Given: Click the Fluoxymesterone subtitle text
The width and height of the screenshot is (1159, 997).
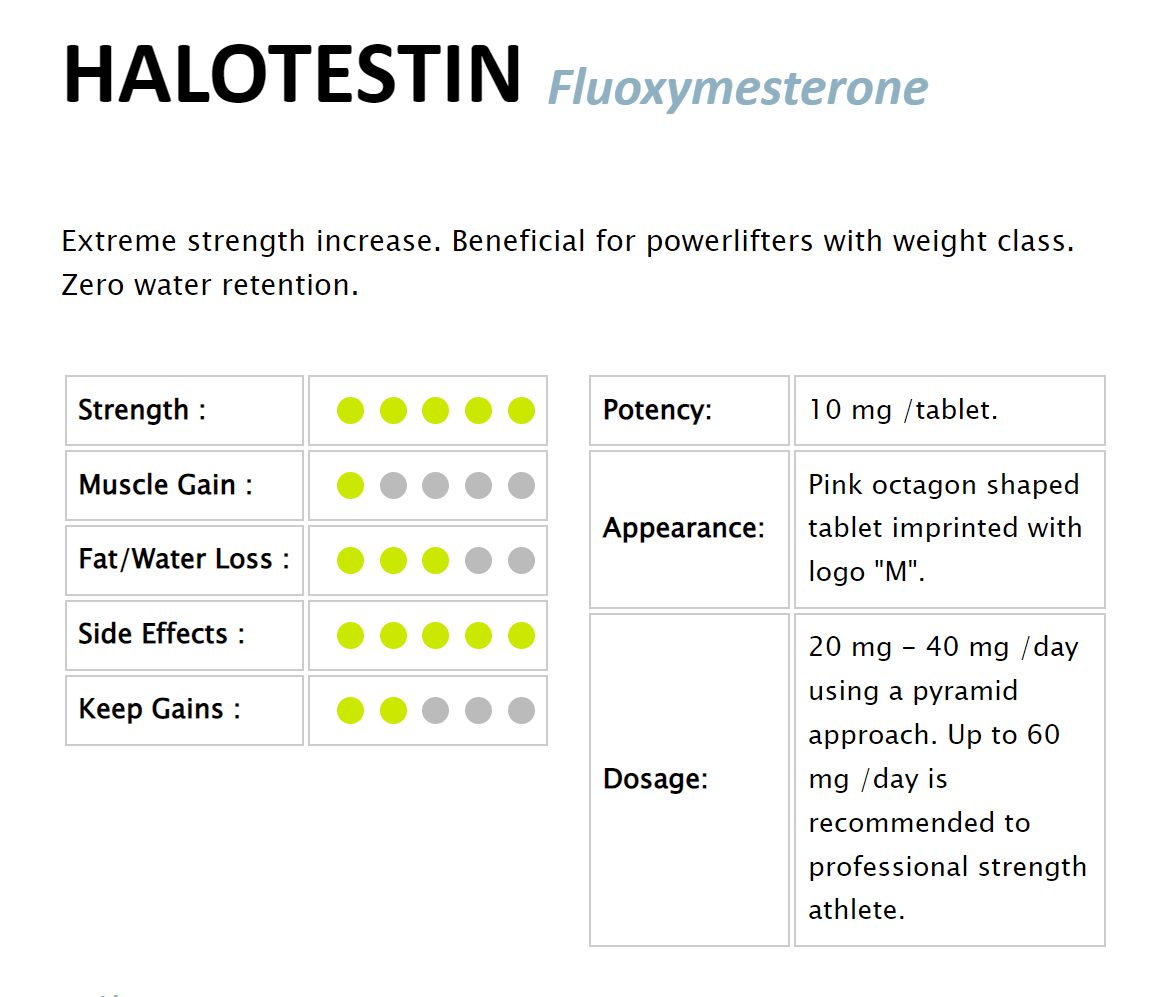Looking at the screenshot, I should (738, 88).
